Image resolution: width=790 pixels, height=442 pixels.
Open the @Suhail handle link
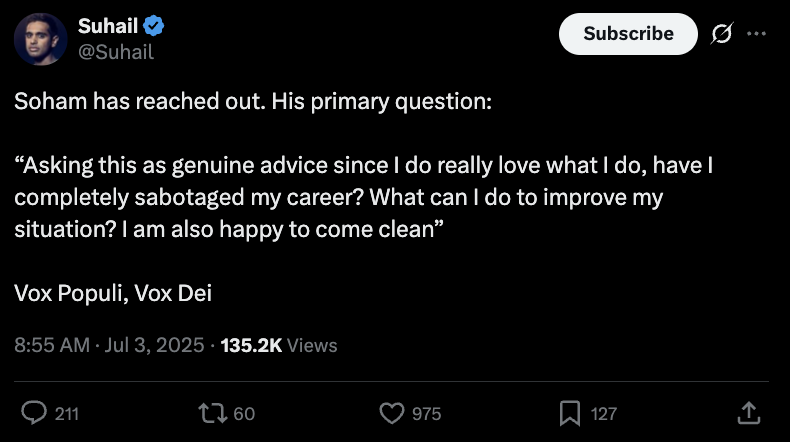[x=115, y=52]
